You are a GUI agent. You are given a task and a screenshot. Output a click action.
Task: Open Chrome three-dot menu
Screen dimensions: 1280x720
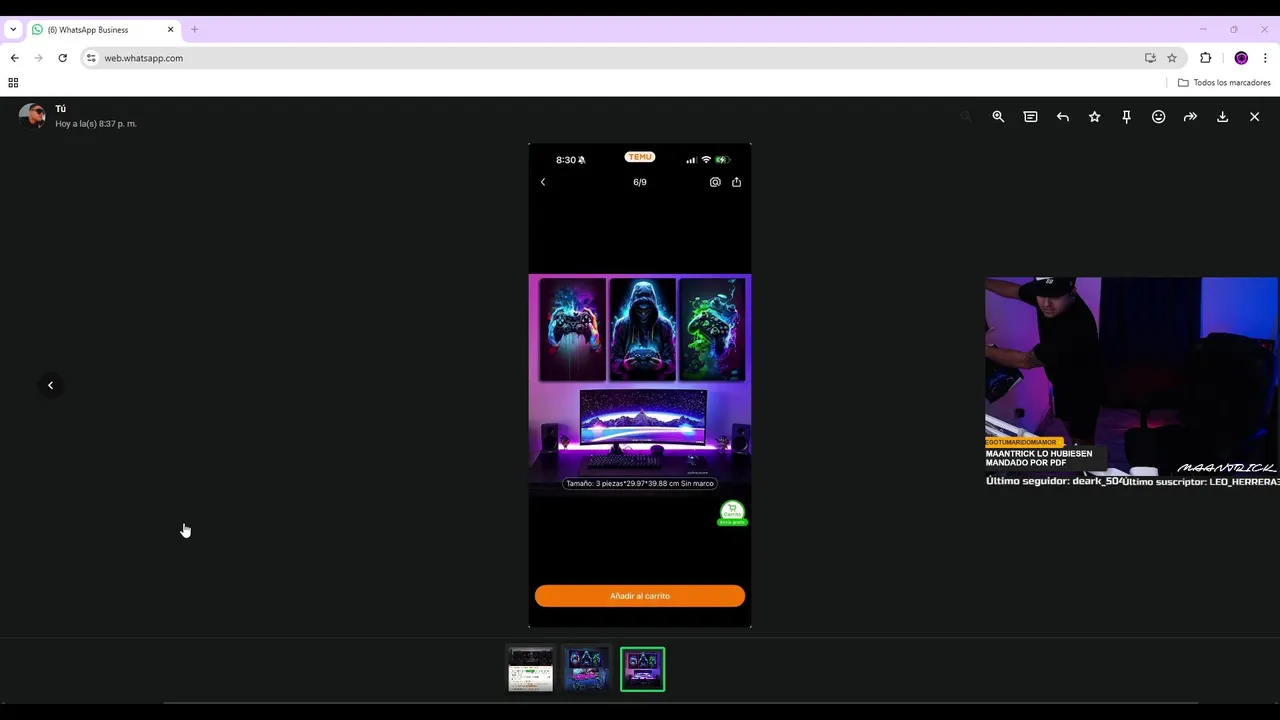1265,58
